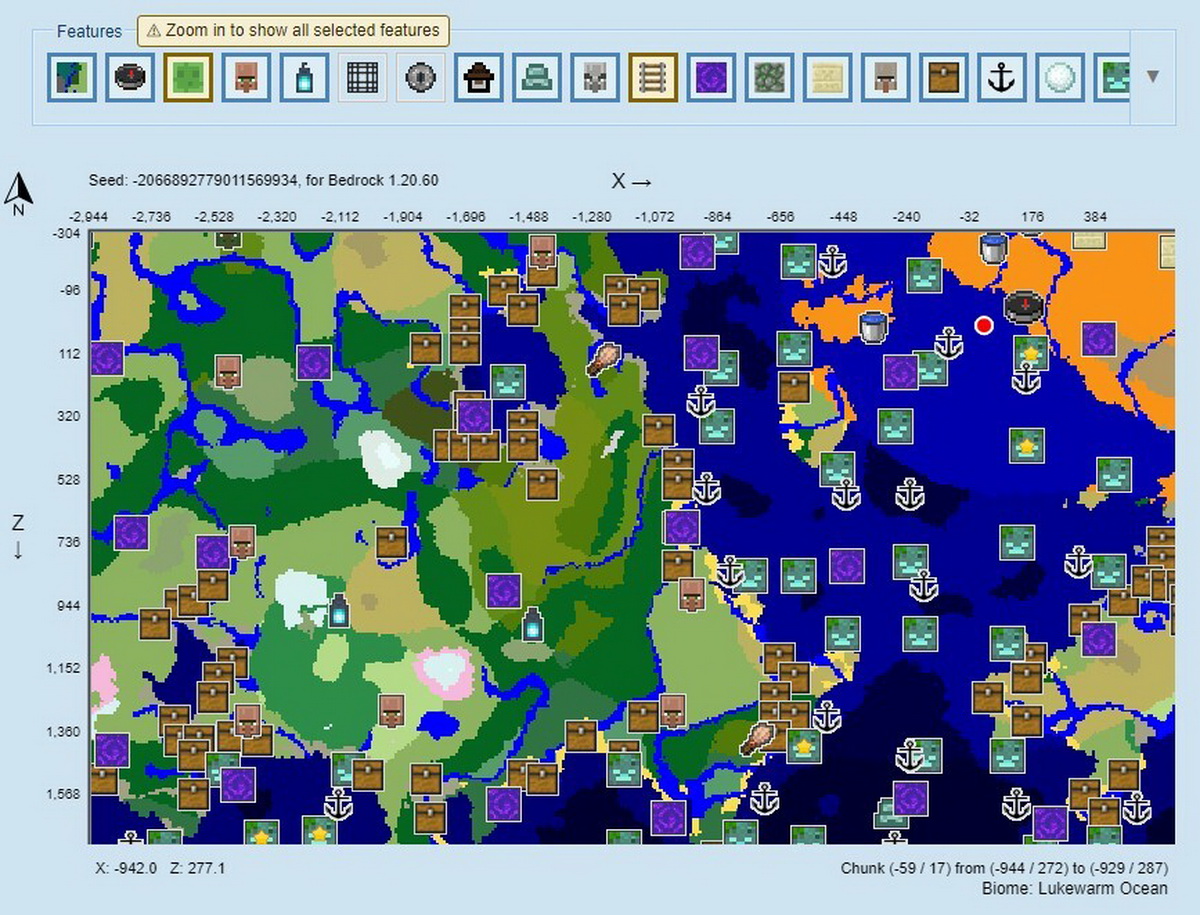Screen dimensions: 1200x915
Task: Select the pillager outpost feature icon
Action: point(593,77)
